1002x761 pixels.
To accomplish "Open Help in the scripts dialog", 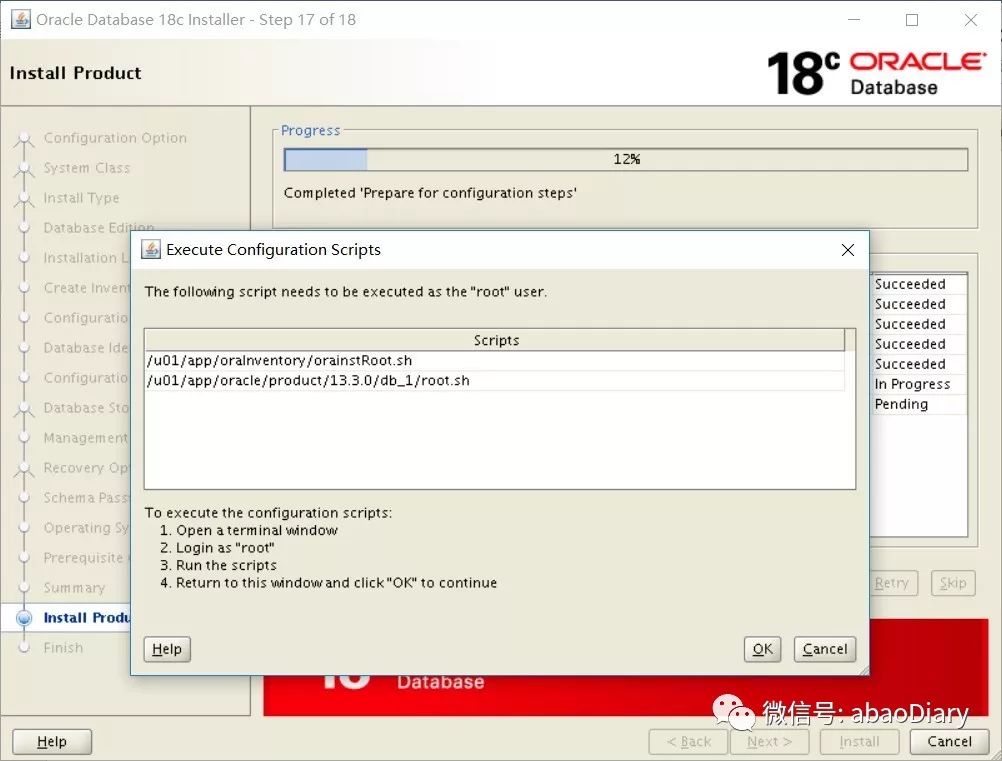I will pyautogui.click(x=167, y=649).
